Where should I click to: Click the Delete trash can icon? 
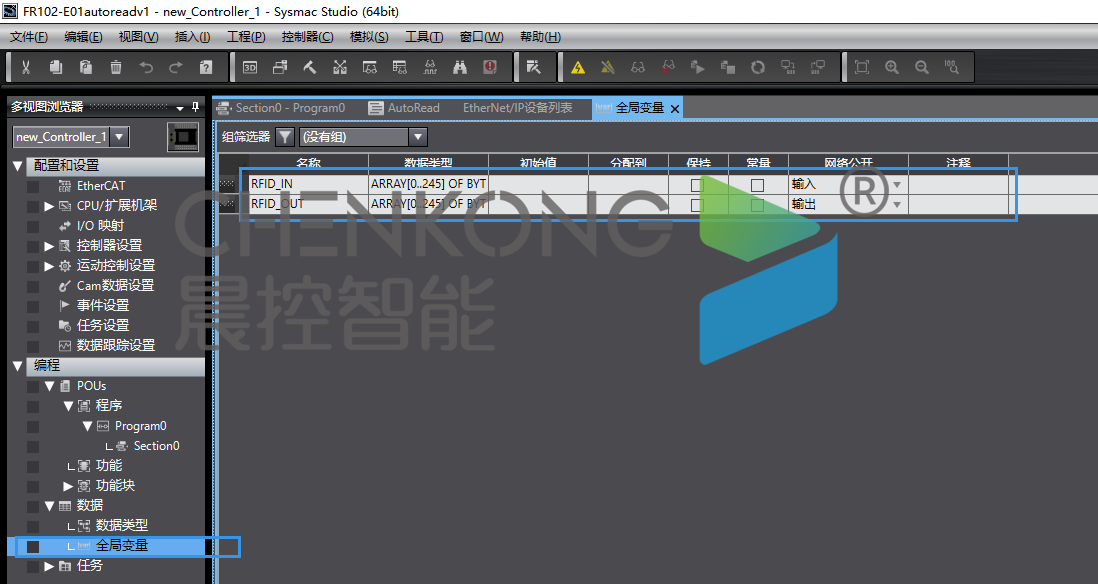pos(116,67)
